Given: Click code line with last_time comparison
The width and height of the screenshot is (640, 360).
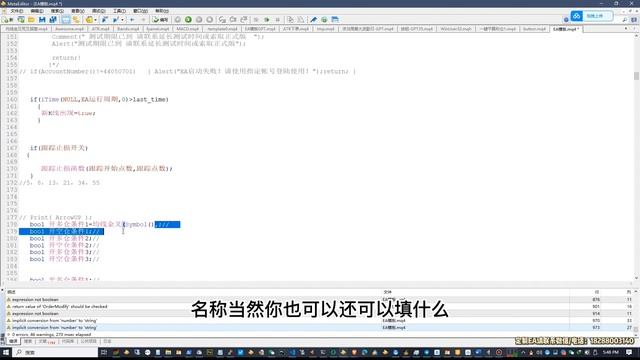Looking at the screenshot, I should point(99,100).
